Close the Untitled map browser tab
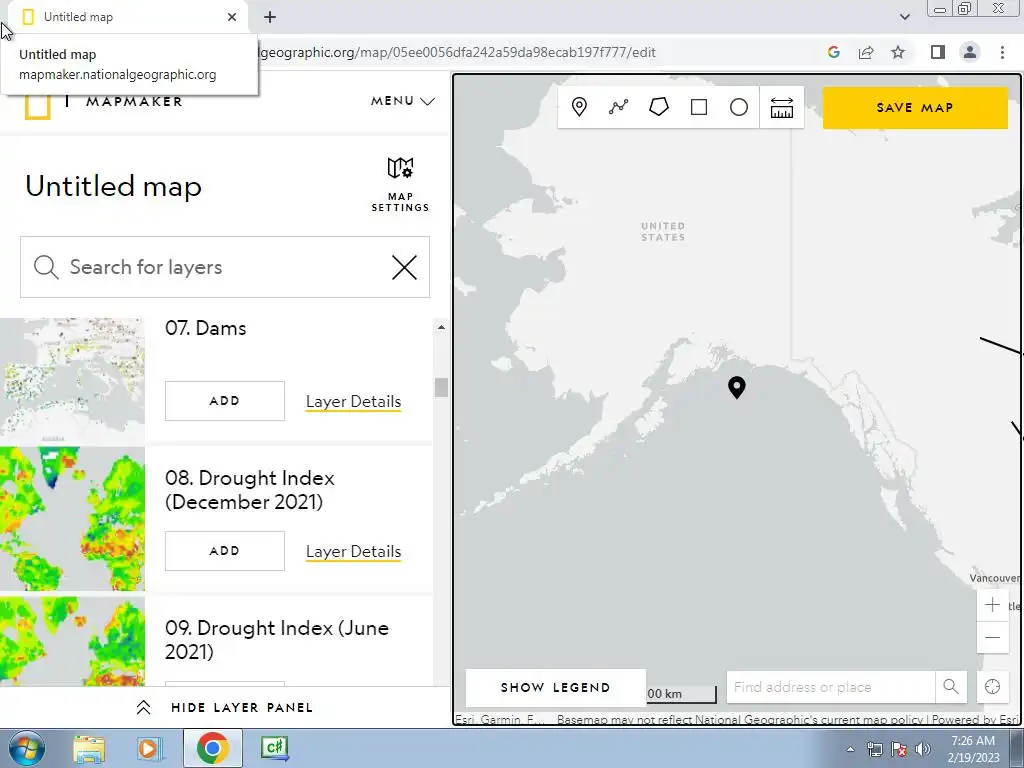This screenshot has height=768, width=1024. (x=232, y=17)
